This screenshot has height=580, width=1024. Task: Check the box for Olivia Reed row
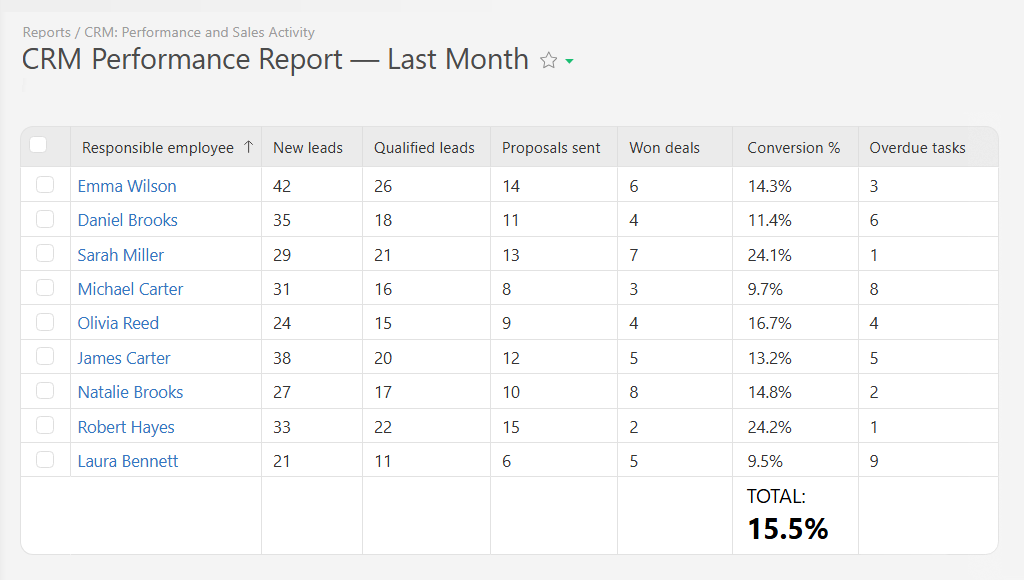[x=45, y=322]
